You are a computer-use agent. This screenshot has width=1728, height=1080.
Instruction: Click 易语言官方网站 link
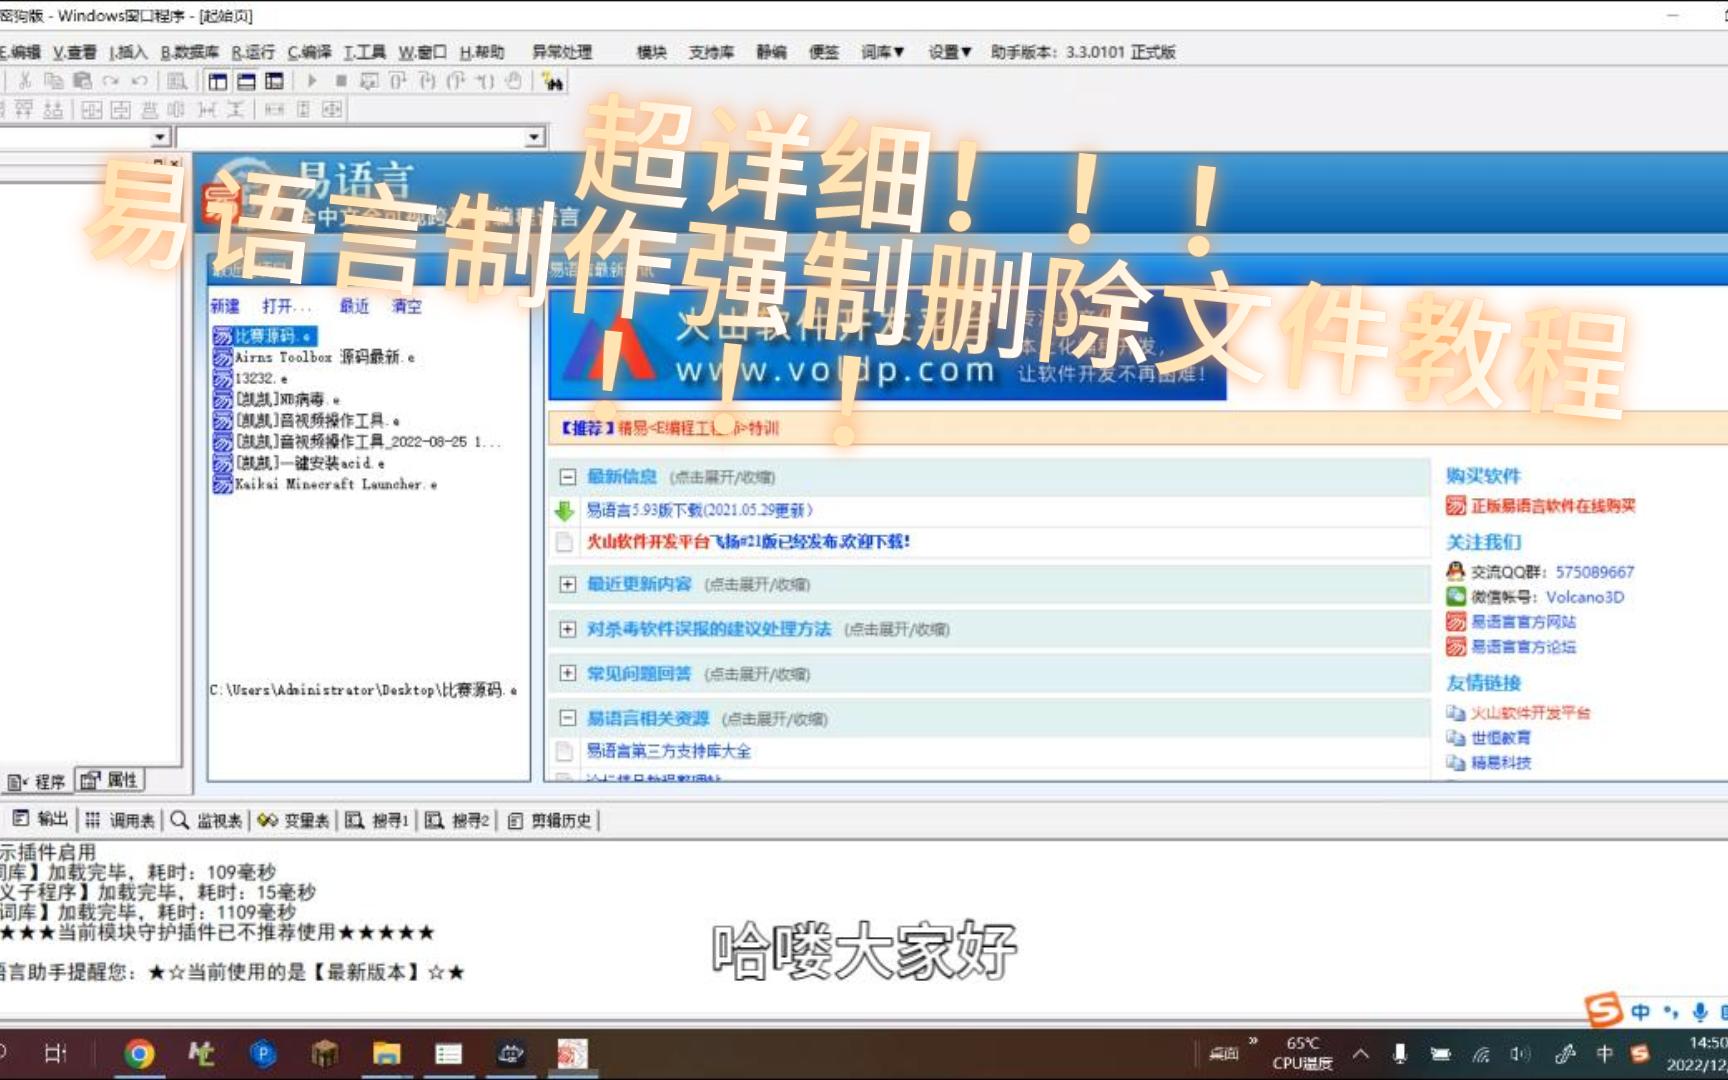tap(1523, 622)
